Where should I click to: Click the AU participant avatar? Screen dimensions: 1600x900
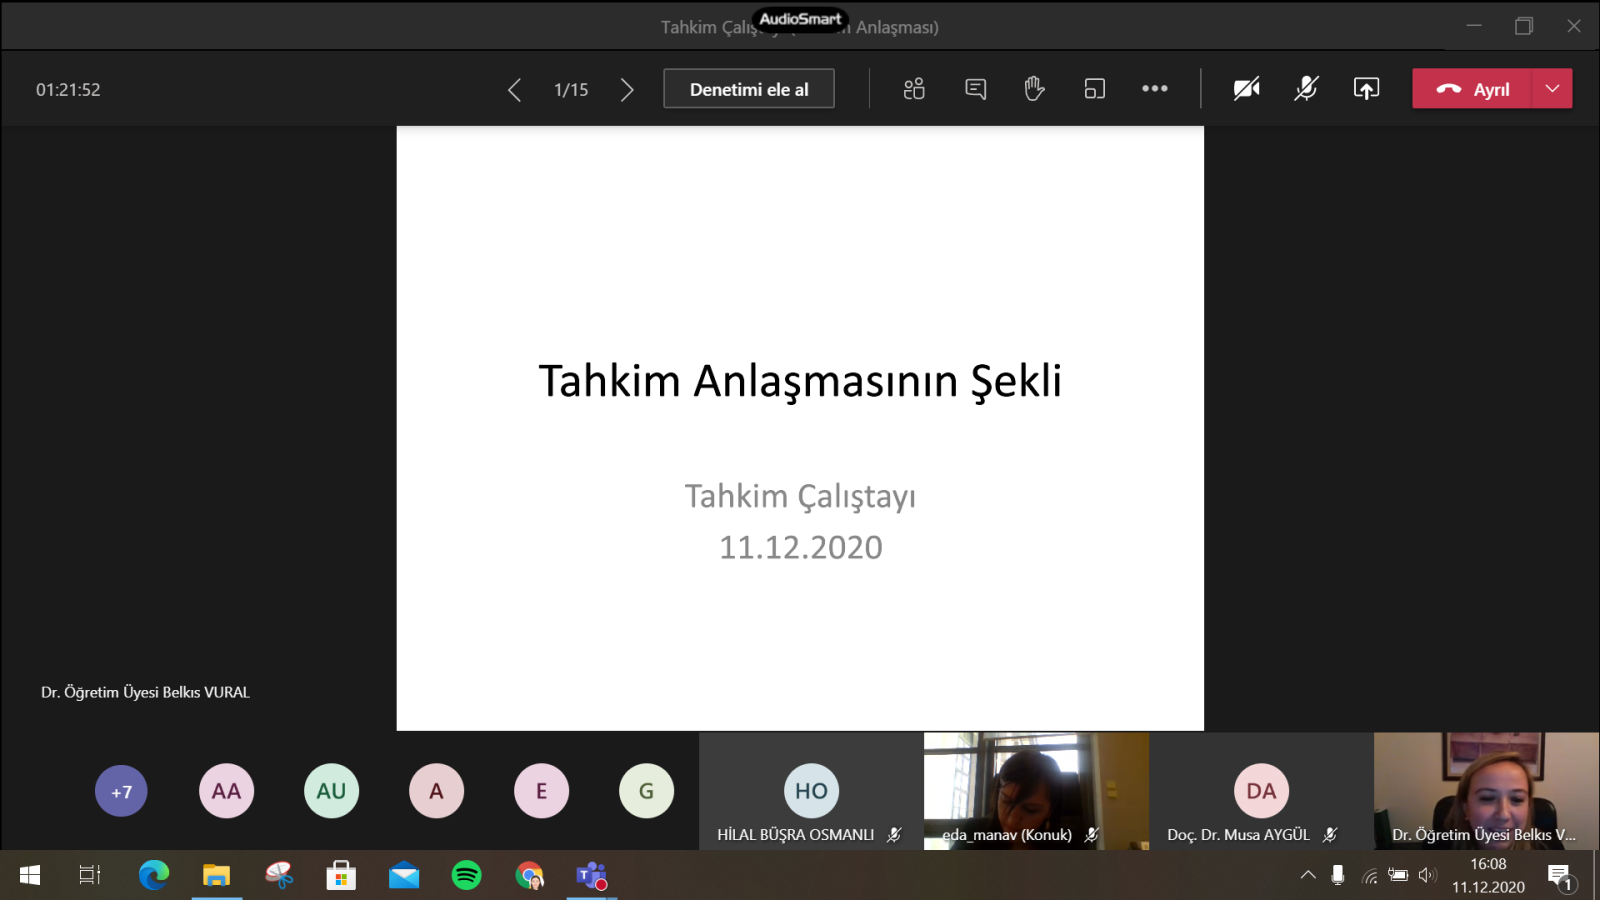331,791
